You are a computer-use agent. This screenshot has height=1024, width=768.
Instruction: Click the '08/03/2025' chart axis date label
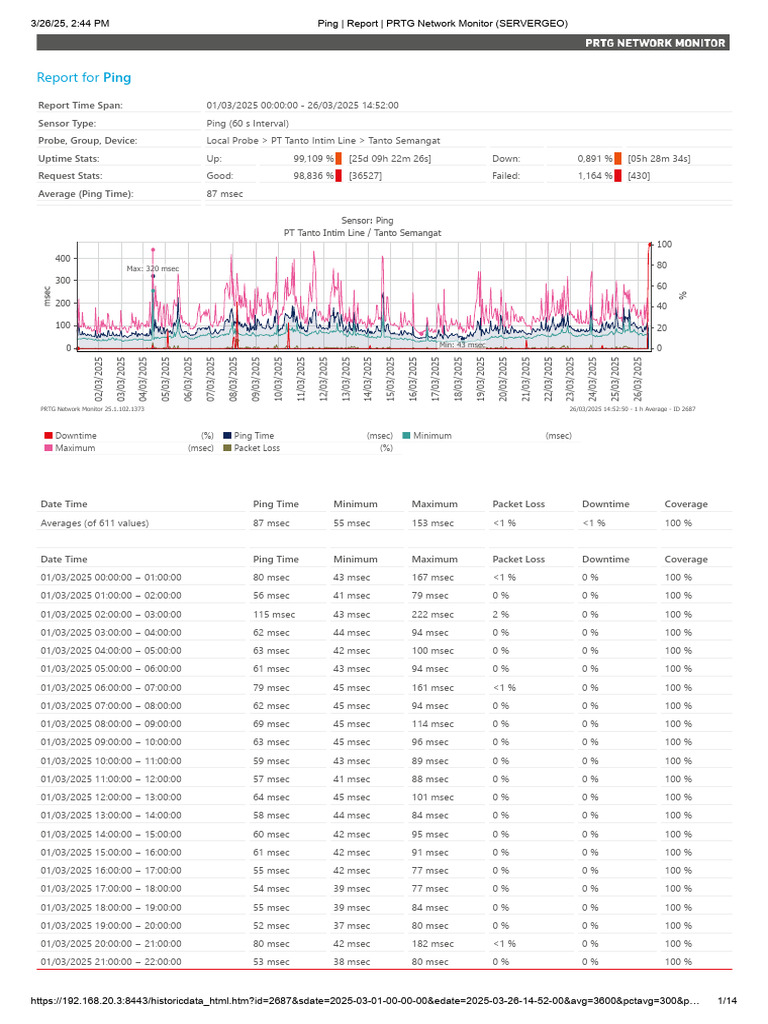[x=233, y=379]
